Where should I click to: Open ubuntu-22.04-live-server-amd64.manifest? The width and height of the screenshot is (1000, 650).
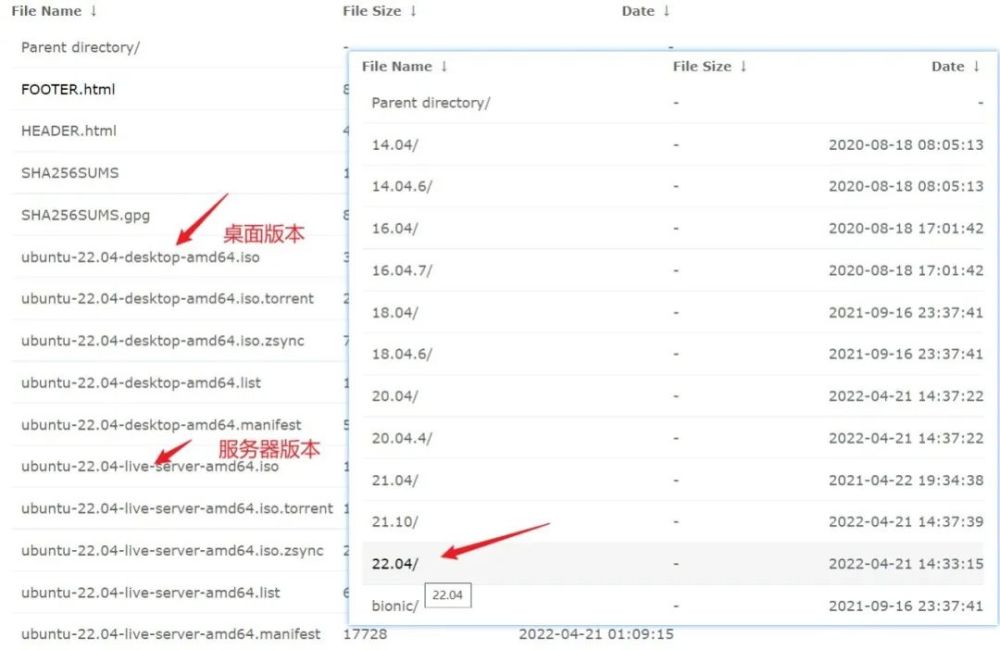[170, 634]
